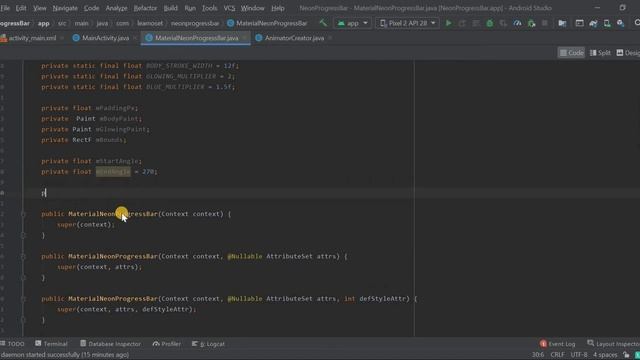
Task: Open the Refactor menu
Action: pos(145,8)
